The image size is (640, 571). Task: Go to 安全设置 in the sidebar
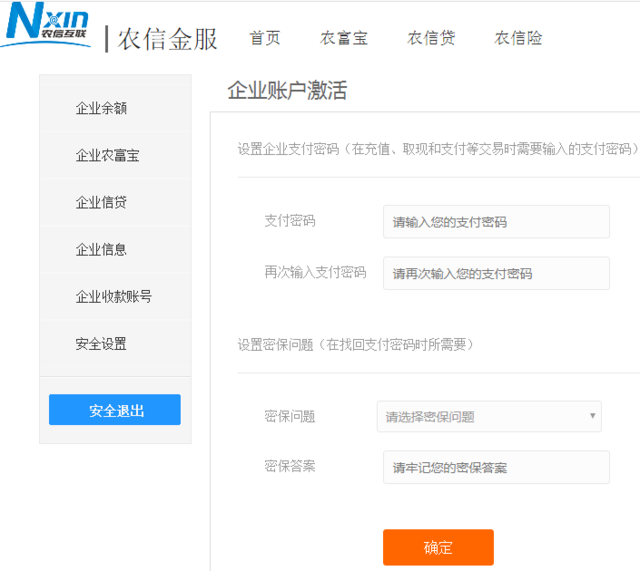102,343
